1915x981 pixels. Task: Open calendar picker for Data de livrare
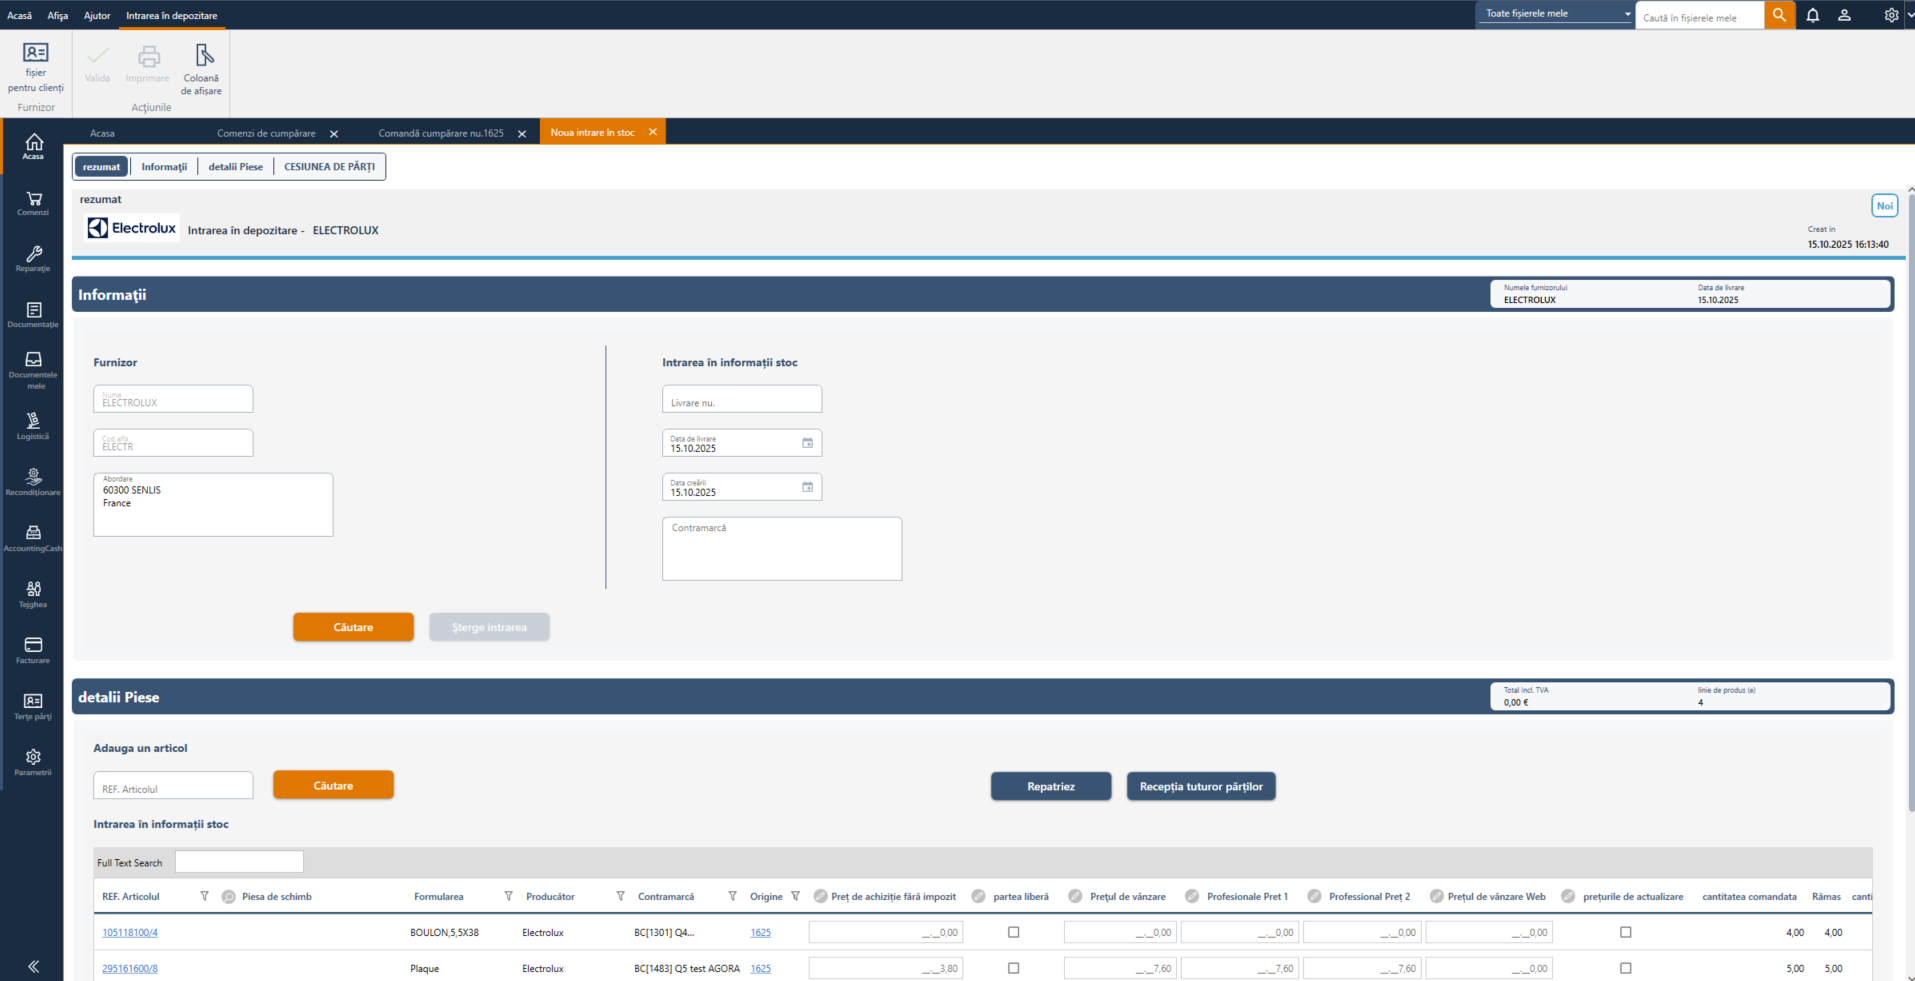click(807, 443)
